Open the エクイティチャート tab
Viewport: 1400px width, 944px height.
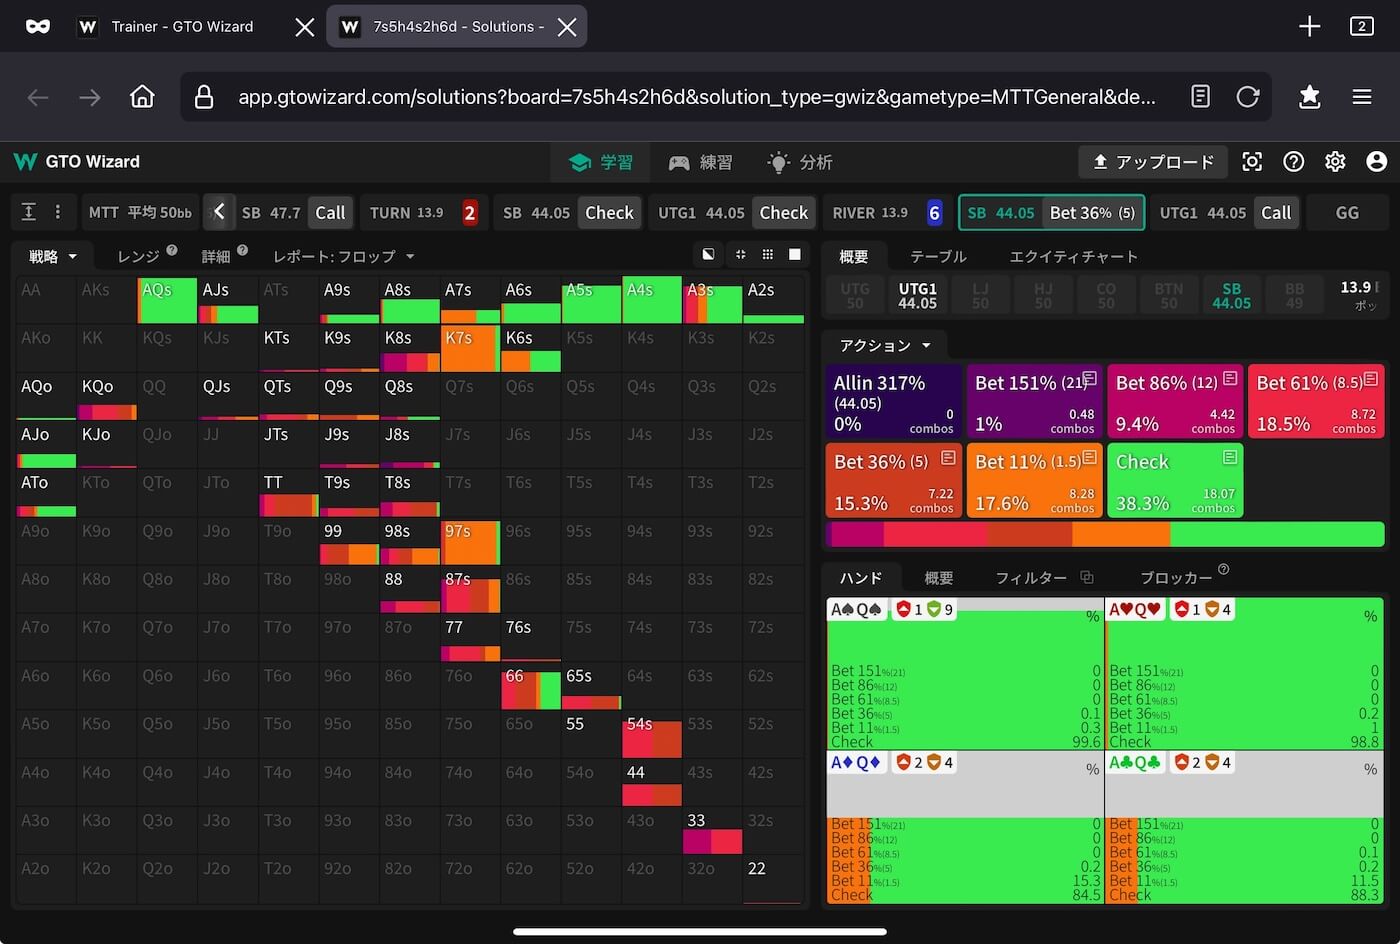[1073, 257]
